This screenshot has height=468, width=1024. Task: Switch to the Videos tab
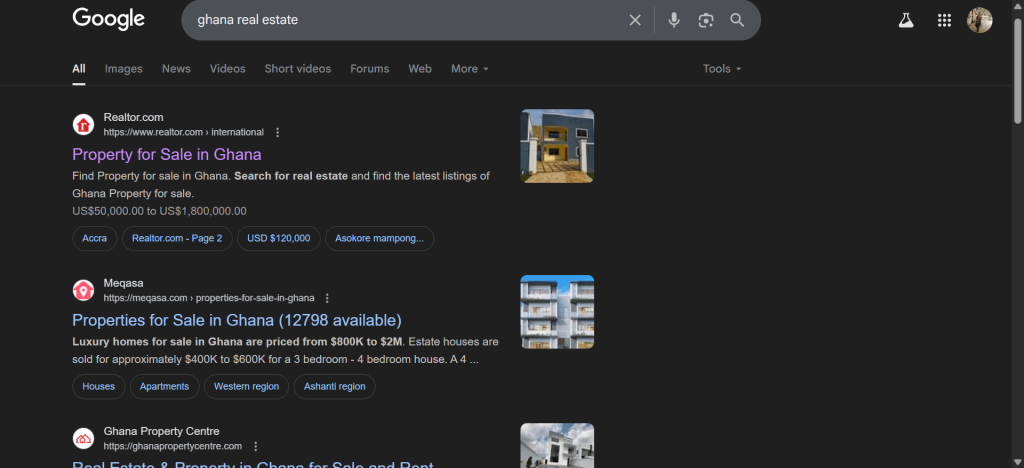pyautogui.click(x=227, y=69)
